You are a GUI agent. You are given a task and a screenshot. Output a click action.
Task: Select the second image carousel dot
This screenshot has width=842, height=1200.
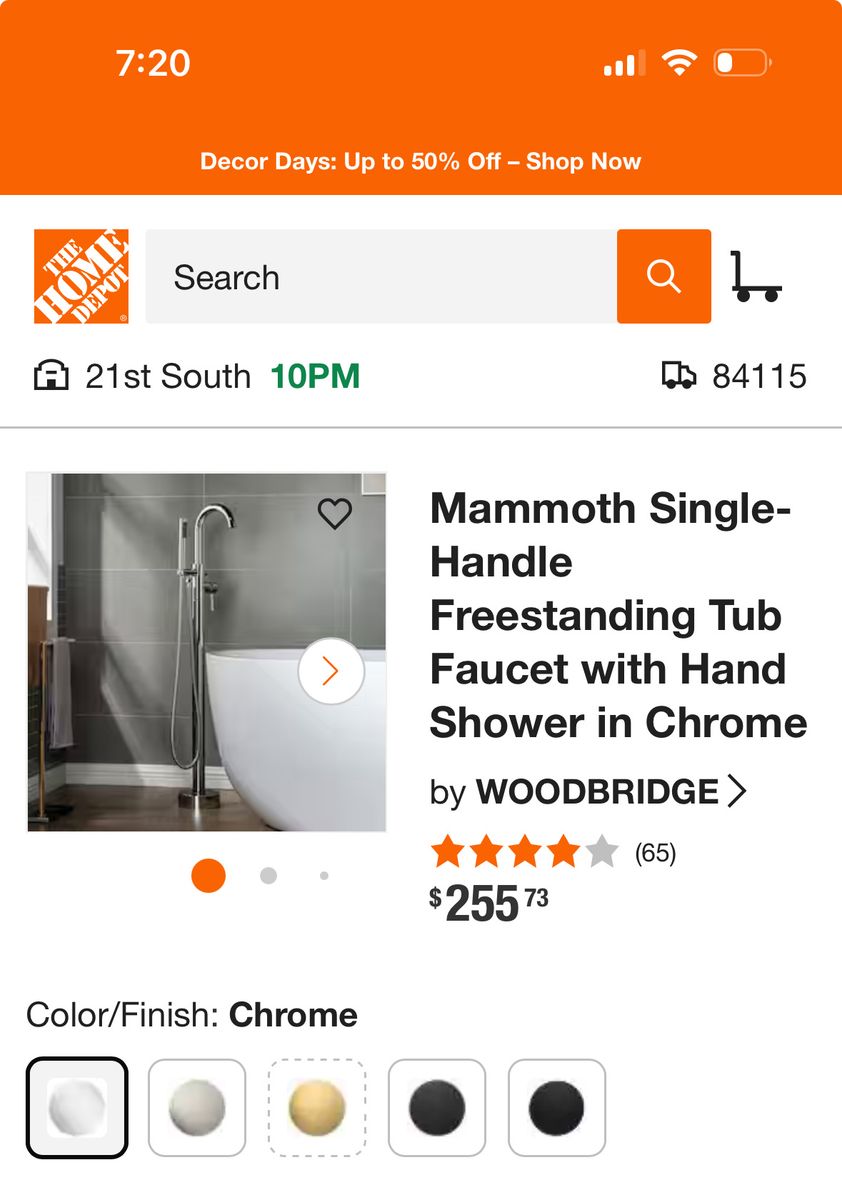tap(268, 876)
